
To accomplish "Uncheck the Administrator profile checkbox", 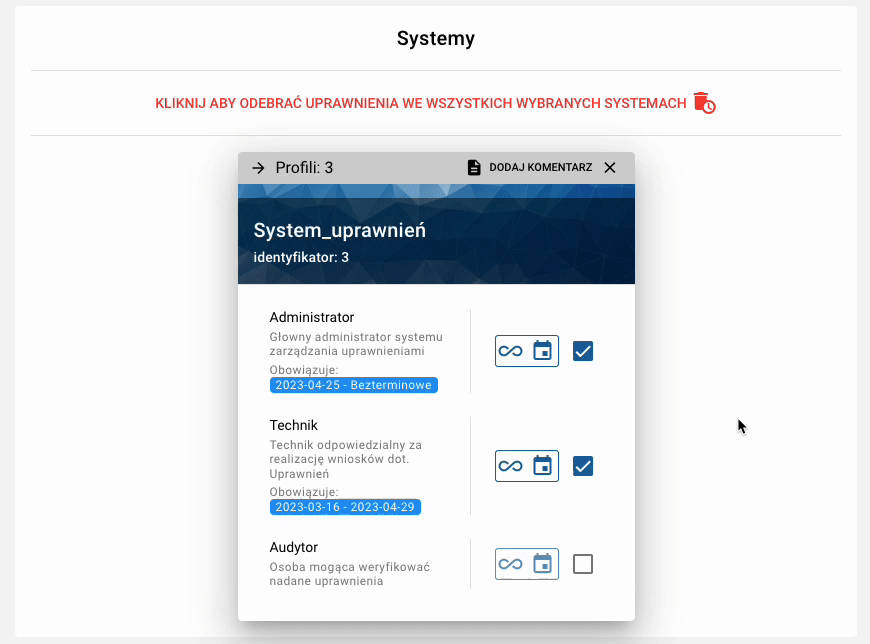I will click(583, 351).
